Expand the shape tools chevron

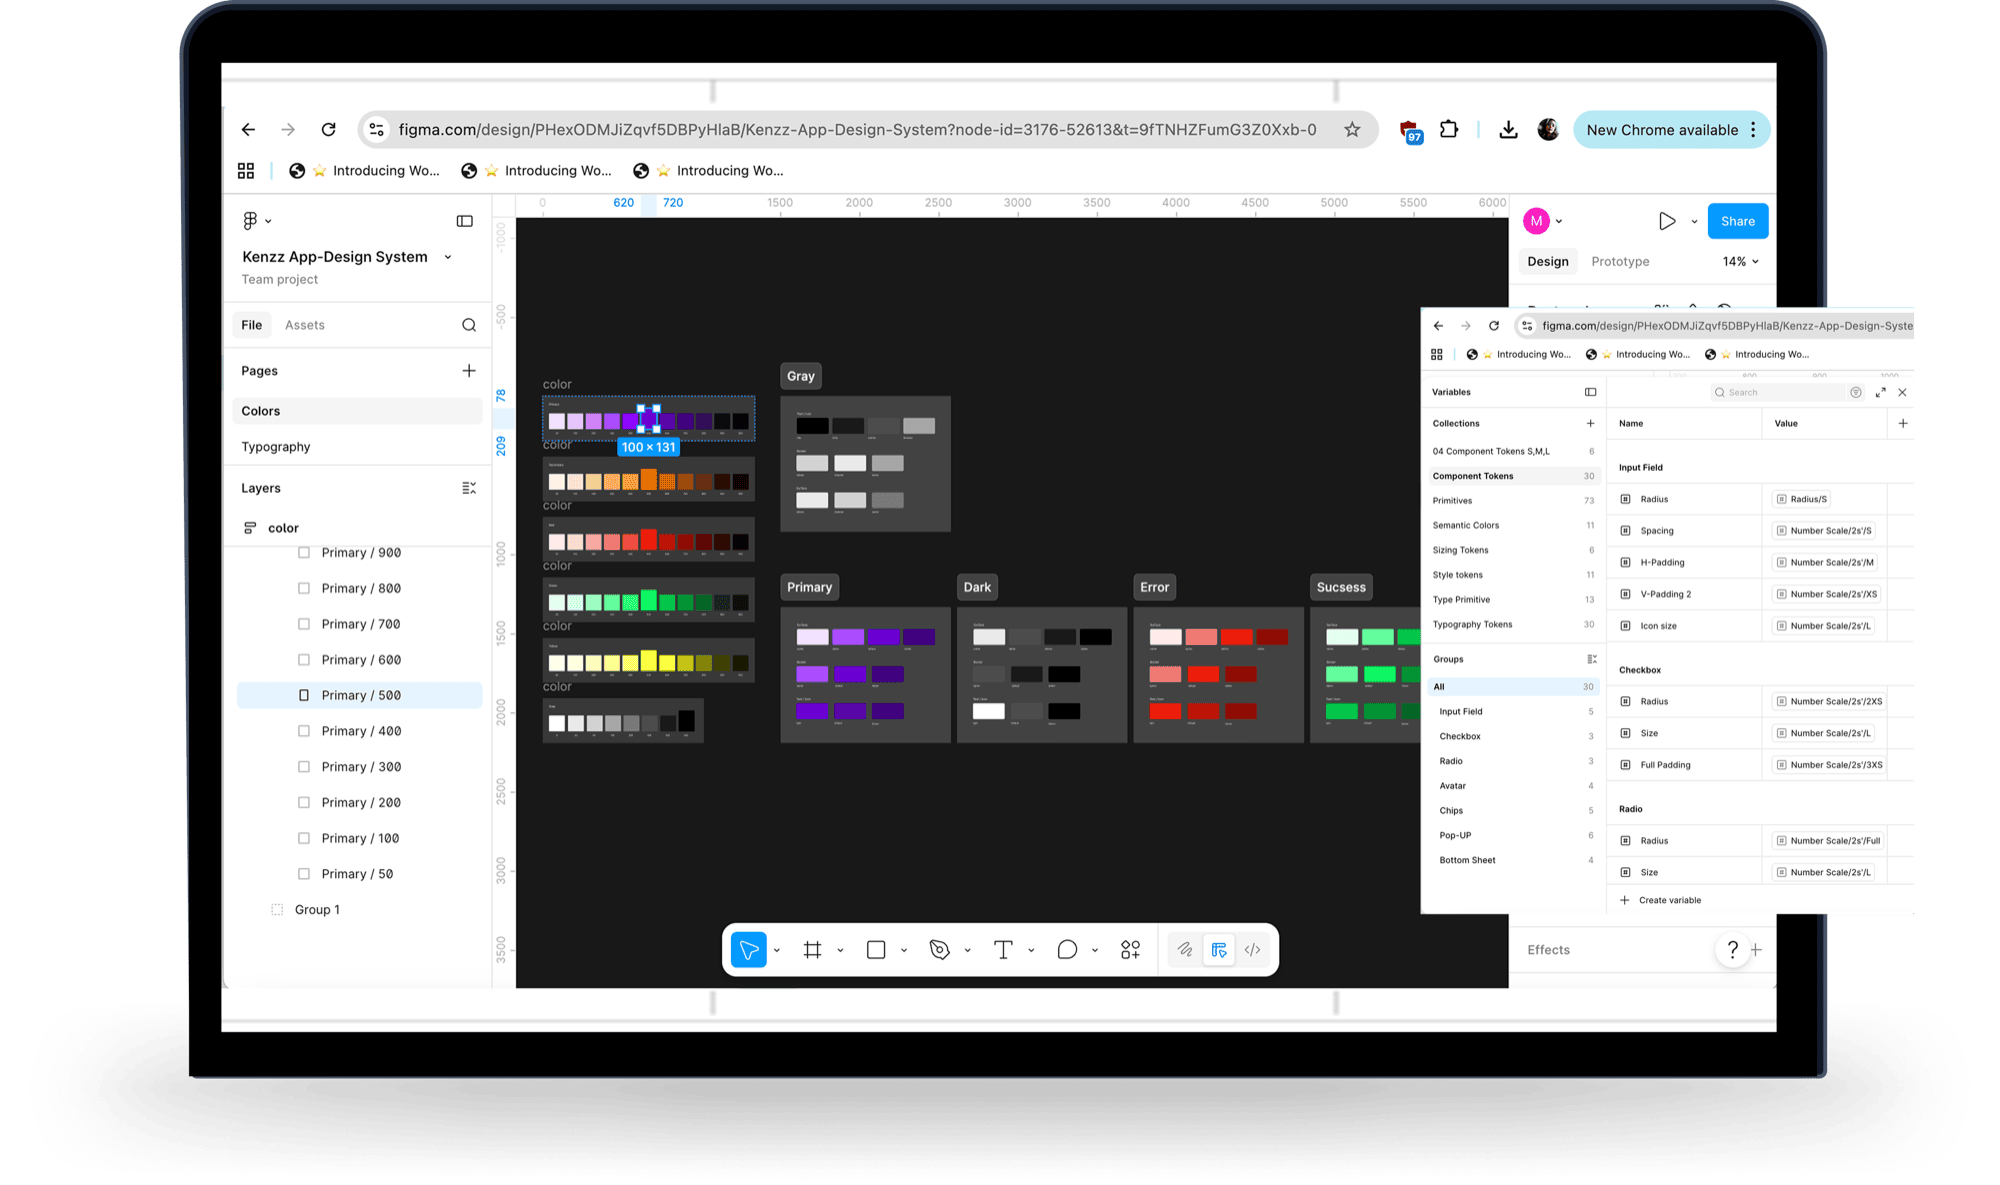click(x=904, y=950)
